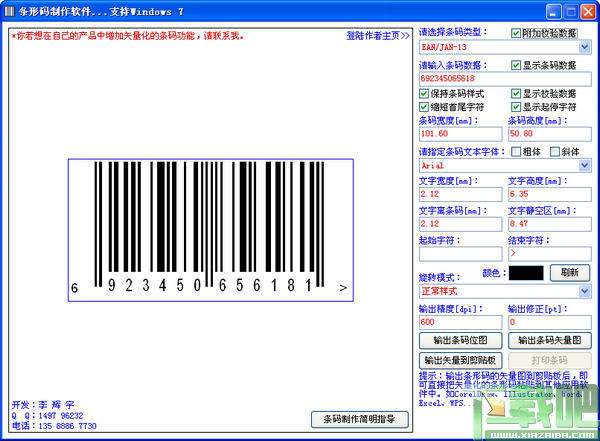
Task: Click the text width field under 文字宽度
Action: coord(461,194)
